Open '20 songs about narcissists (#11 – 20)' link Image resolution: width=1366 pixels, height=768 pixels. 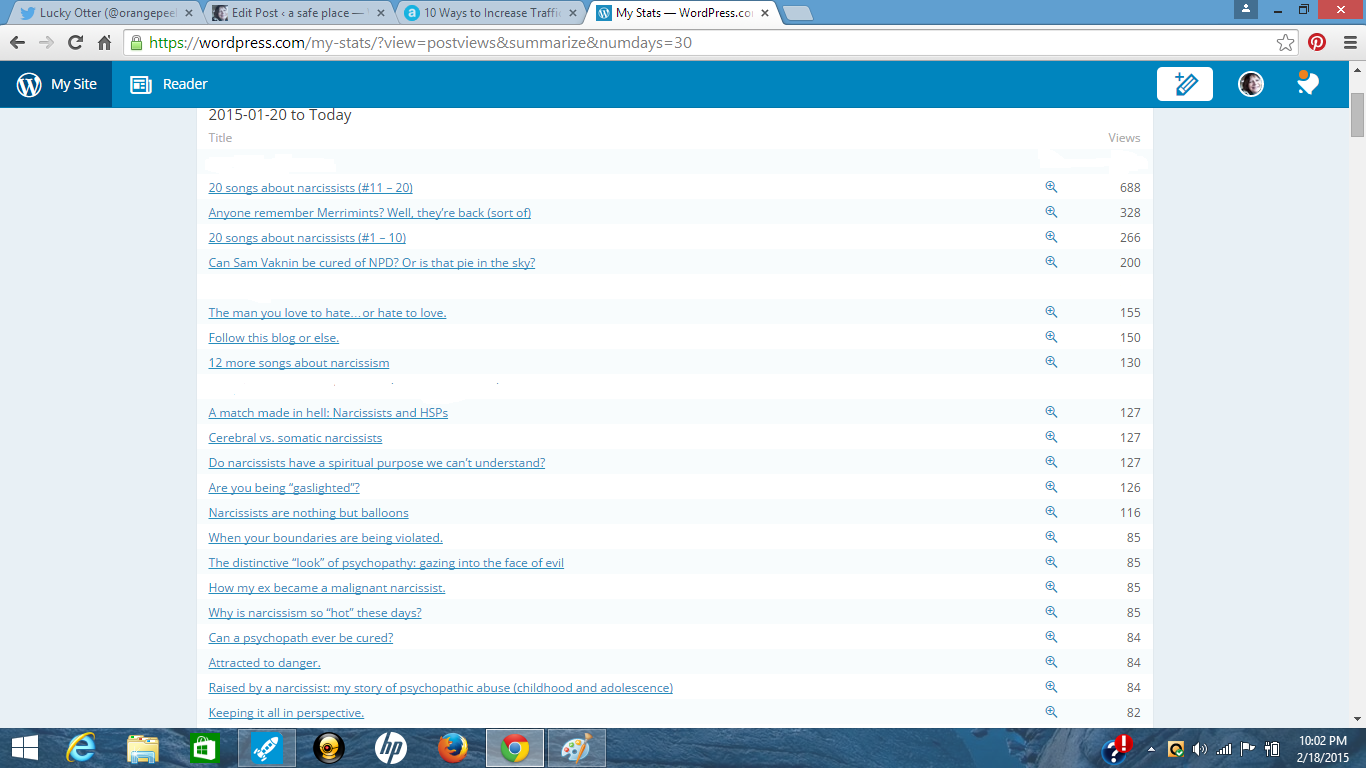point(310,188)
